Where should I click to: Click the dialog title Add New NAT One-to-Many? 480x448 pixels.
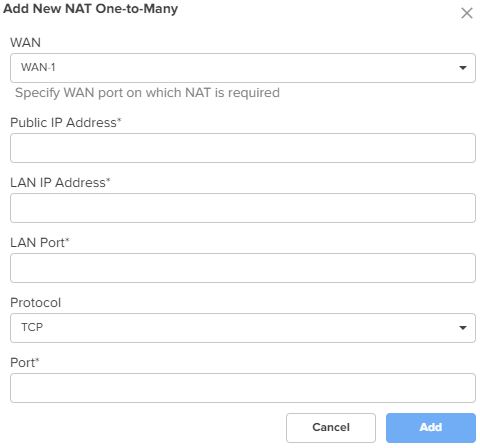coord(90,9)
